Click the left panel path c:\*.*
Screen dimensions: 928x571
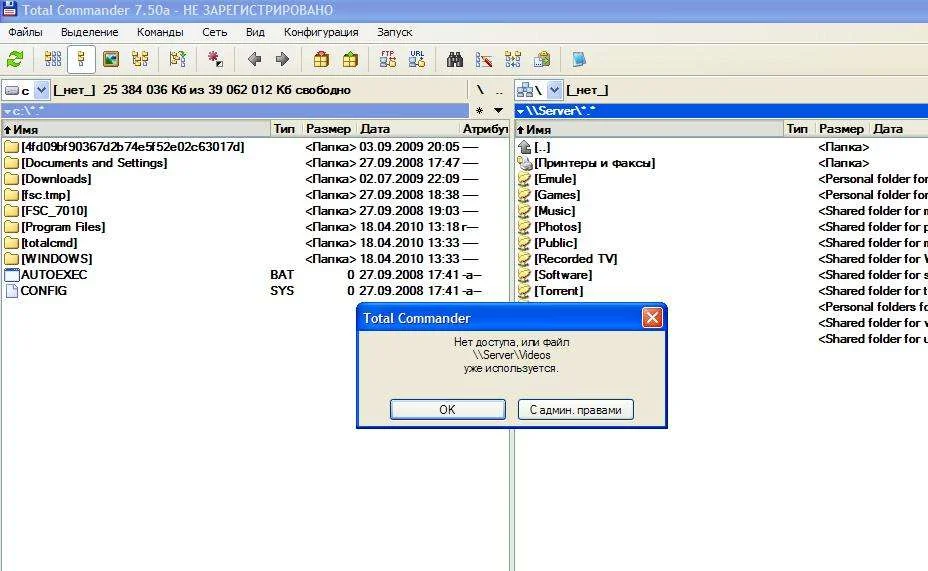pyautogui.click(x=235, y=111)
